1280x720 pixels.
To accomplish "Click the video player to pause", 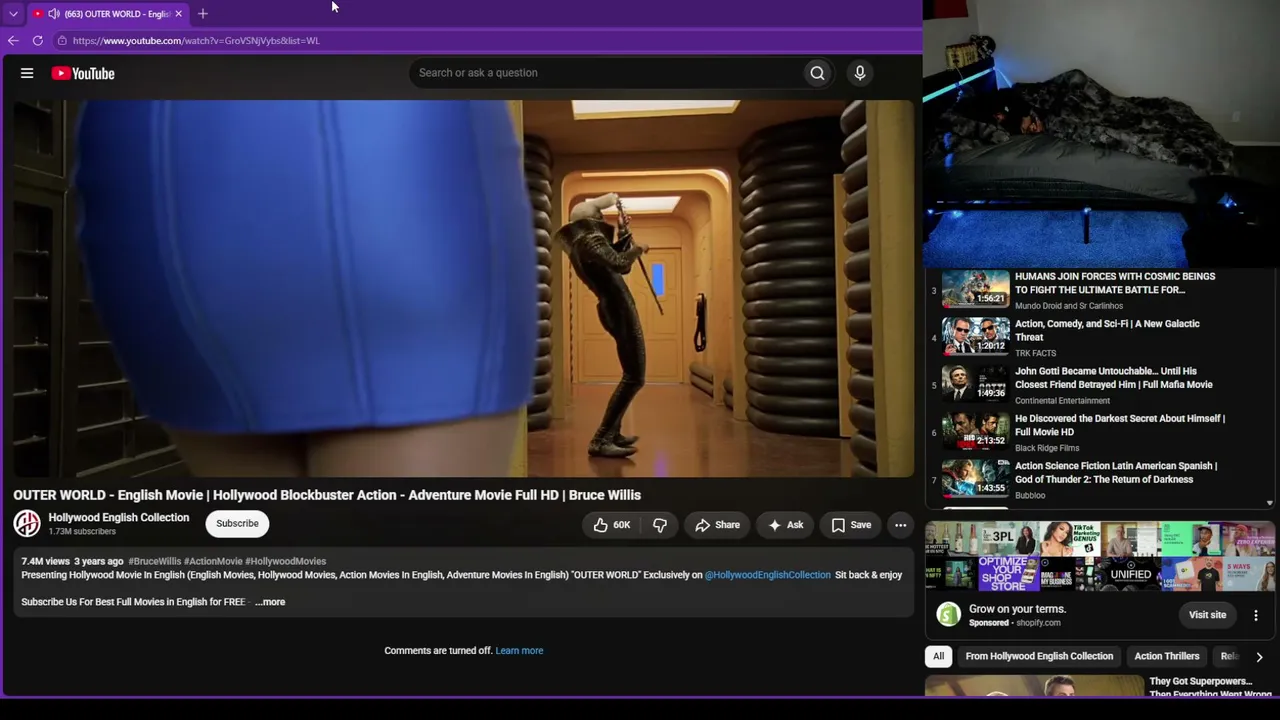I will click(464, 289).
